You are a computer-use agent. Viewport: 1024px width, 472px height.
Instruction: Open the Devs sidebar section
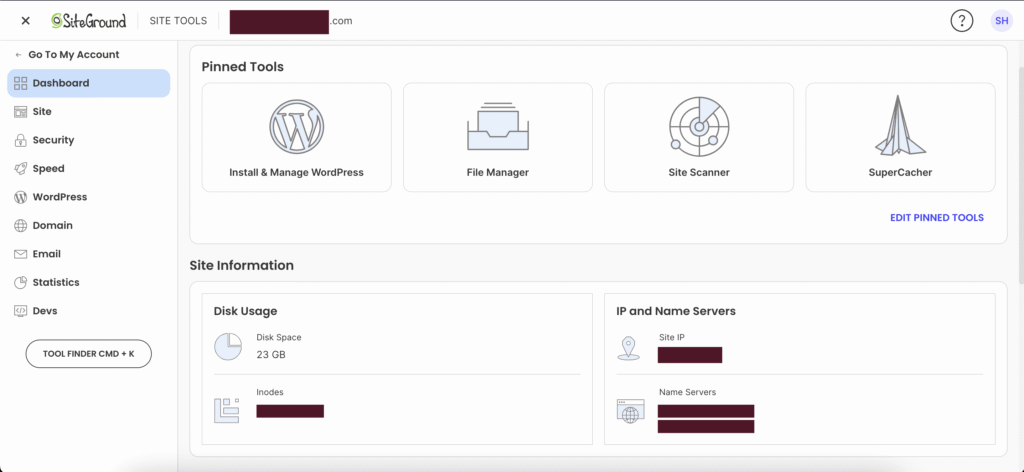point(45,311)
